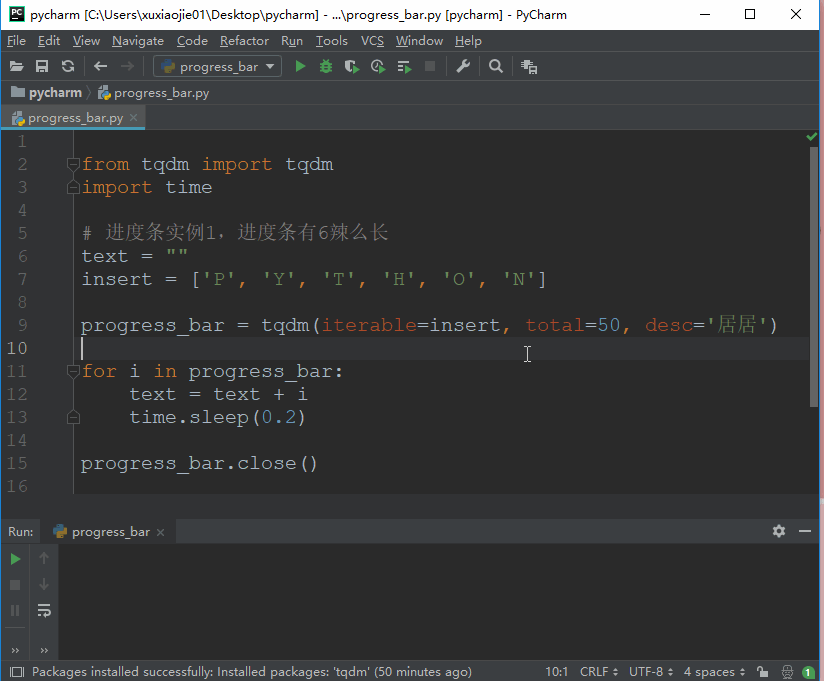Open Search Everywhere magnifier
Viewport: 824px width, 681px height.
[x=495, y=66]
